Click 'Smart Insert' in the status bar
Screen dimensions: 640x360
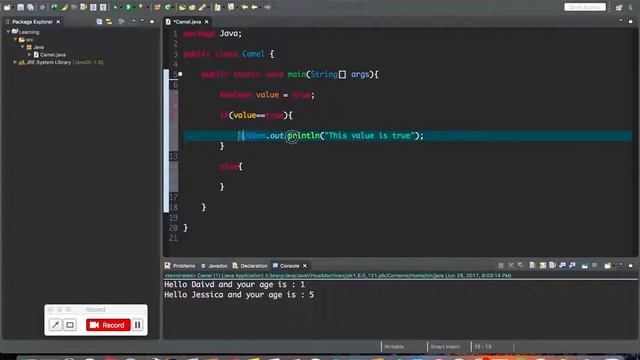tap(445, 347)
